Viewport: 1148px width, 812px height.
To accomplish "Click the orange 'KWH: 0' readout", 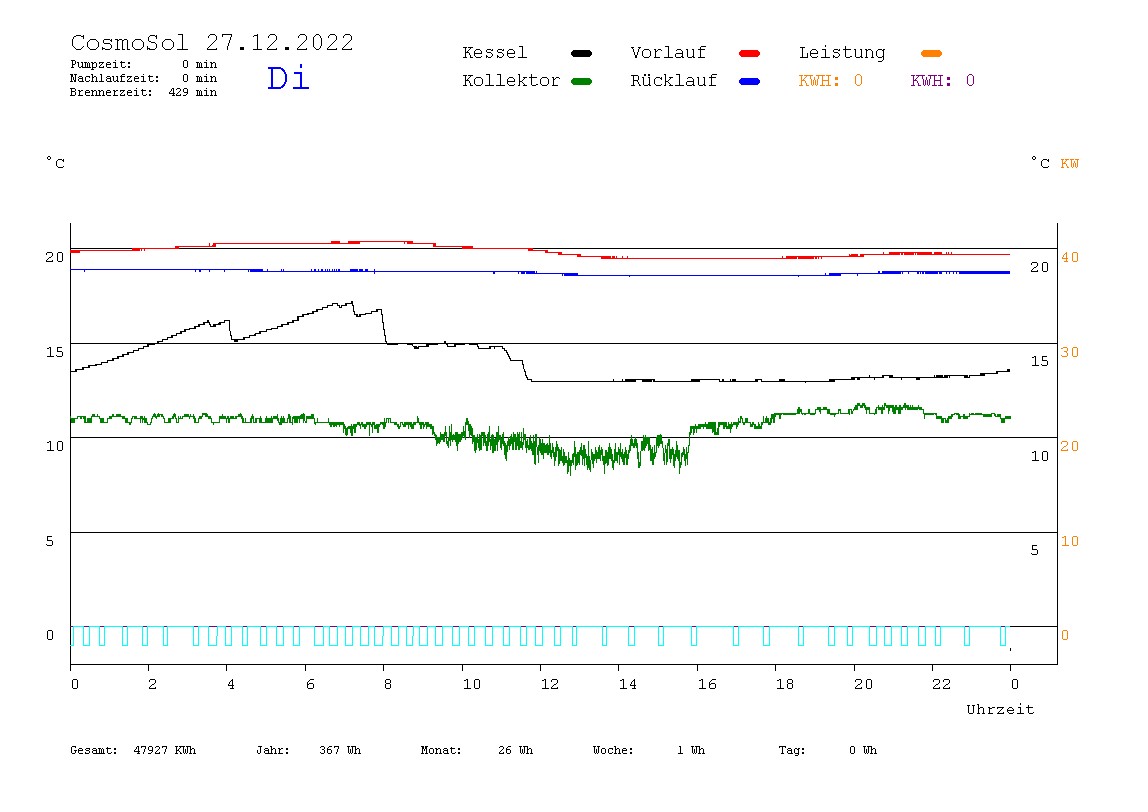I will click(831, 81).
